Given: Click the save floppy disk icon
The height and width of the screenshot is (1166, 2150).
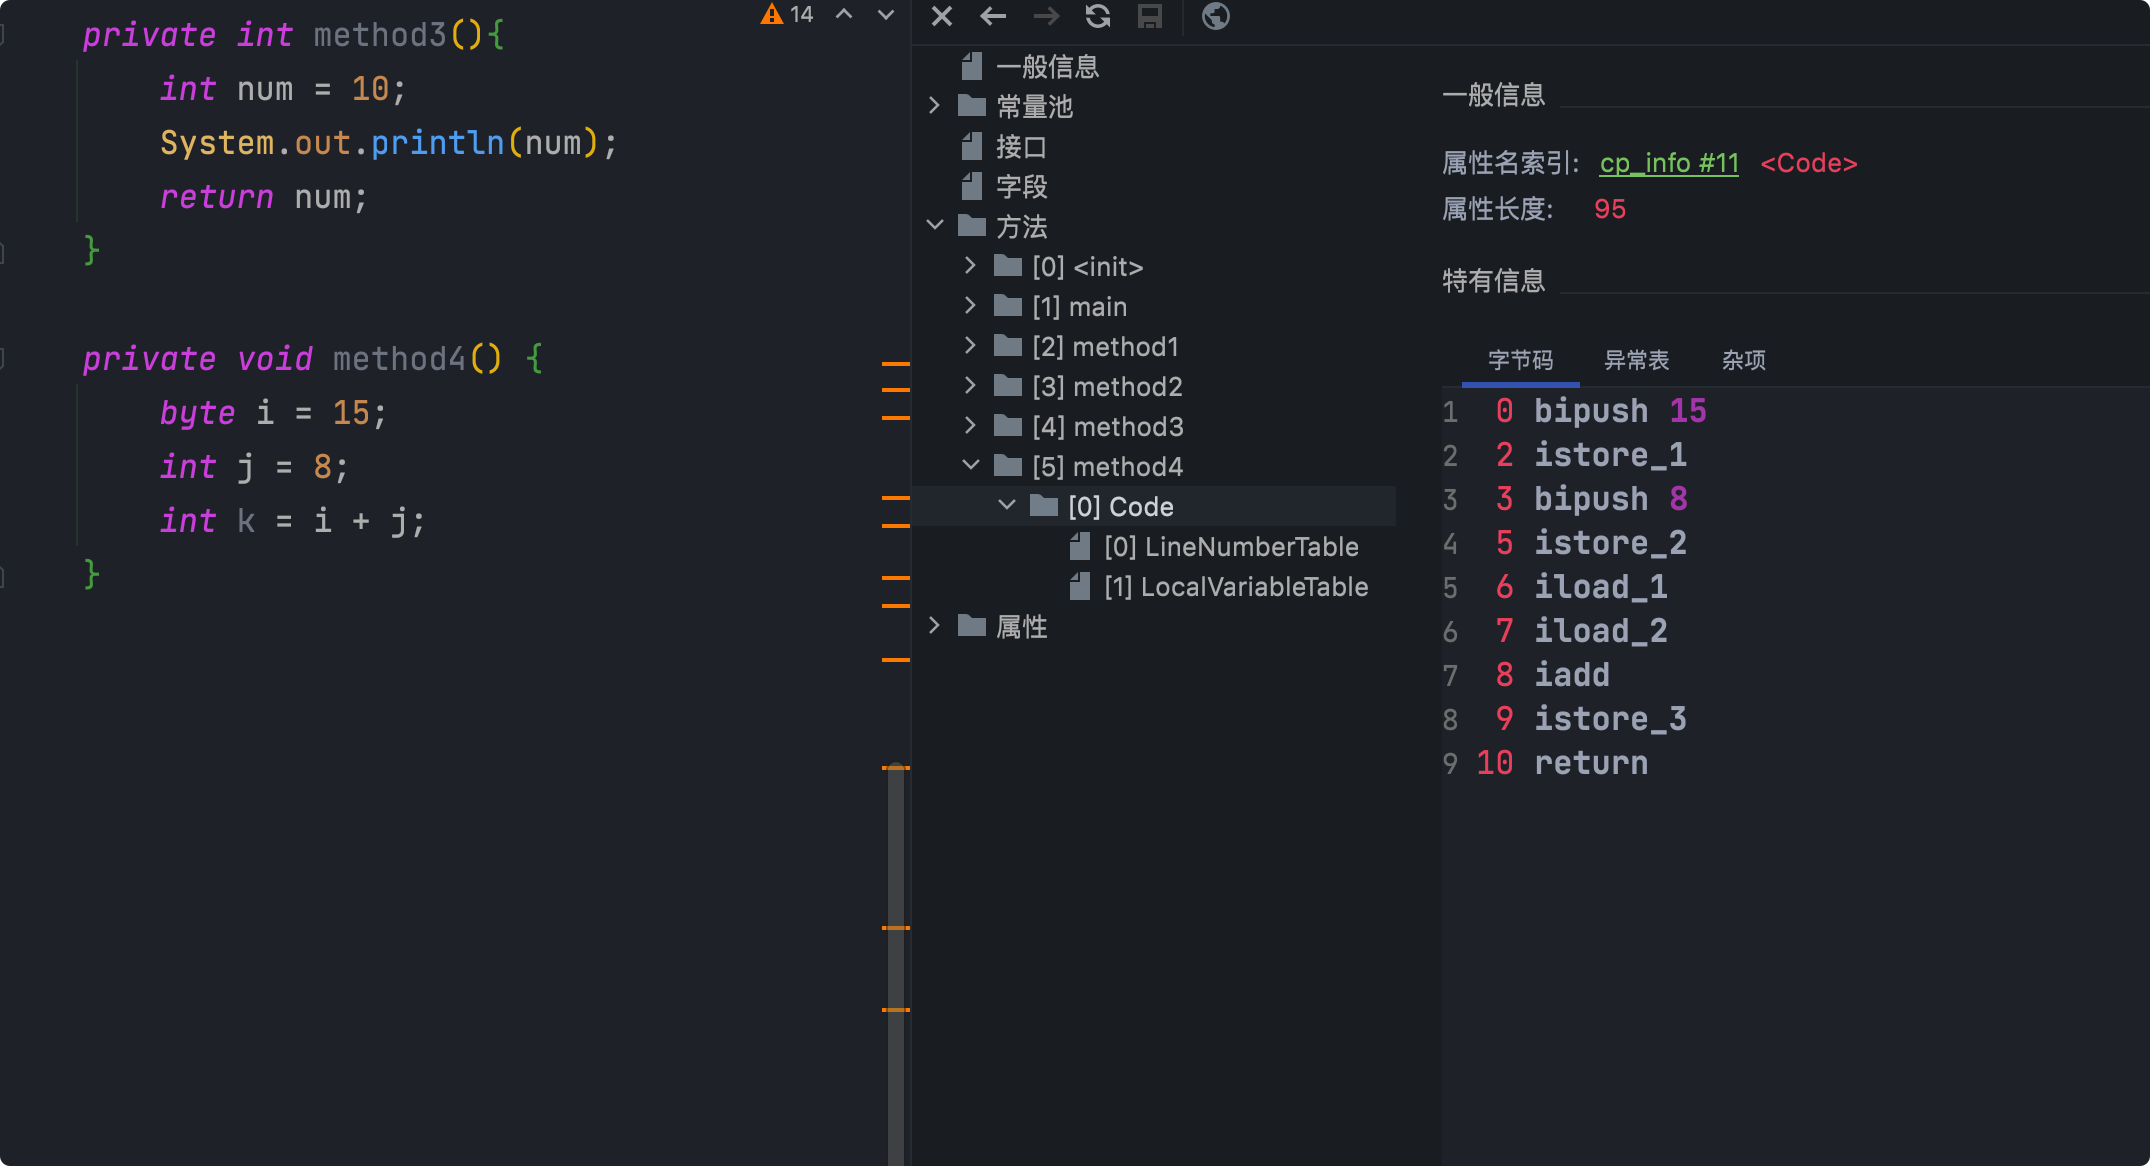Looking at the screenshot, I should pyautogui.click(x=1150, y=16).
